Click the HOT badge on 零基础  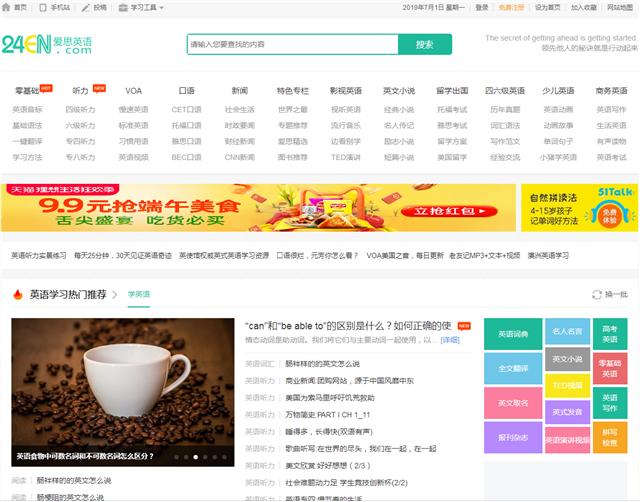(46, 88)
